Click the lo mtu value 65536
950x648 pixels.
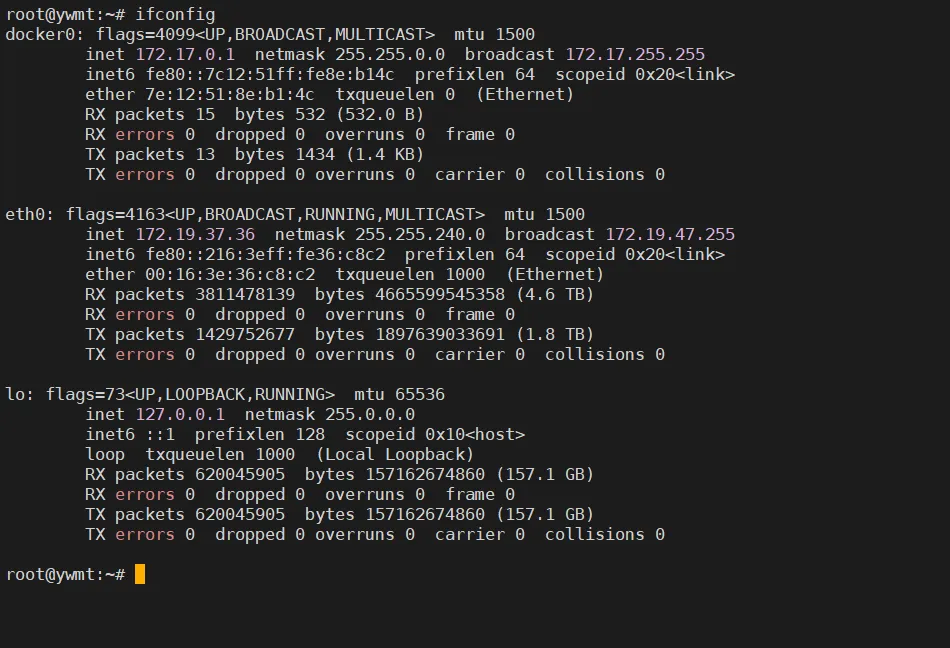coord(420,394)
